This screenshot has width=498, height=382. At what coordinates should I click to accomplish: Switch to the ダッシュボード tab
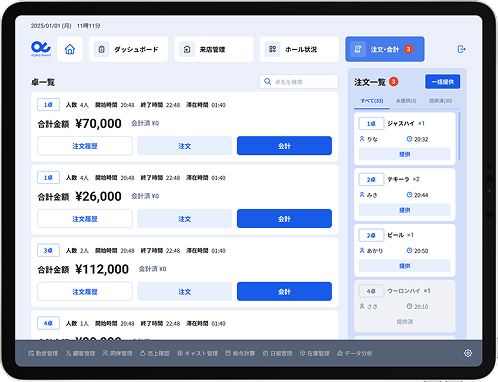point(128,49)
